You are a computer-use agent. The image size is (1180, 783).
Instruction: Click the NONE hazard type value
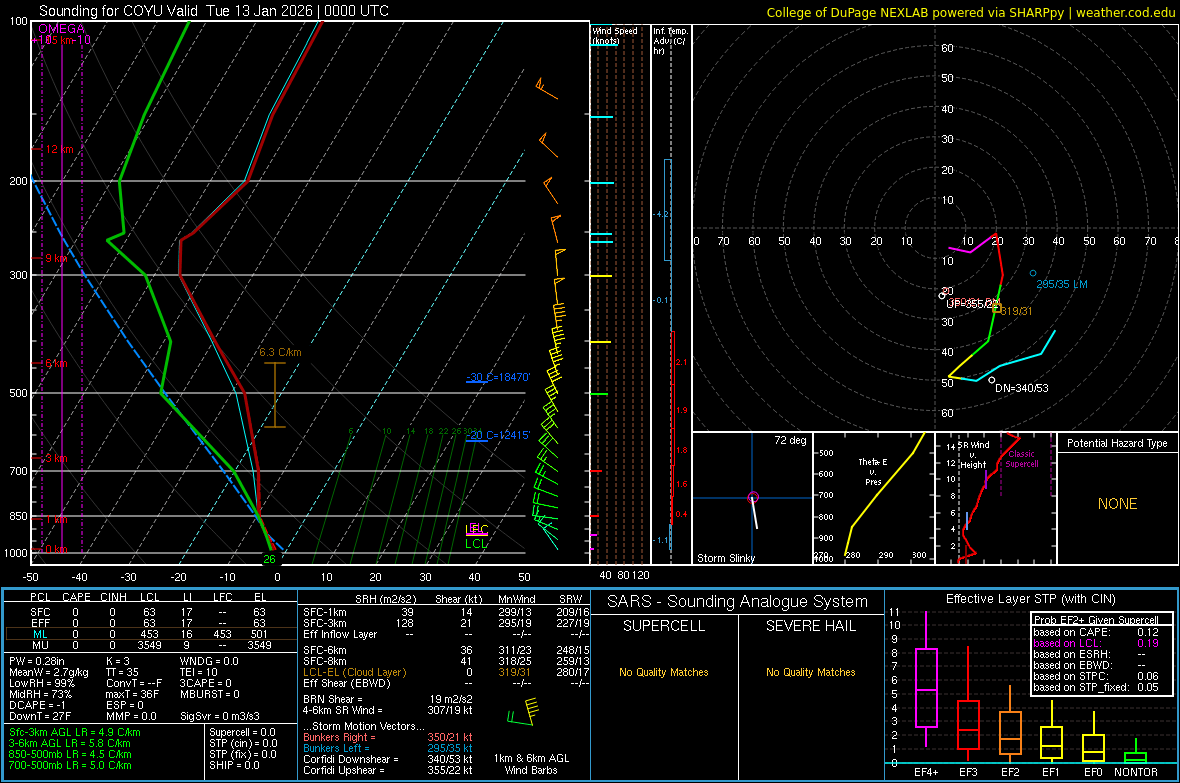tap(1117, 504)
